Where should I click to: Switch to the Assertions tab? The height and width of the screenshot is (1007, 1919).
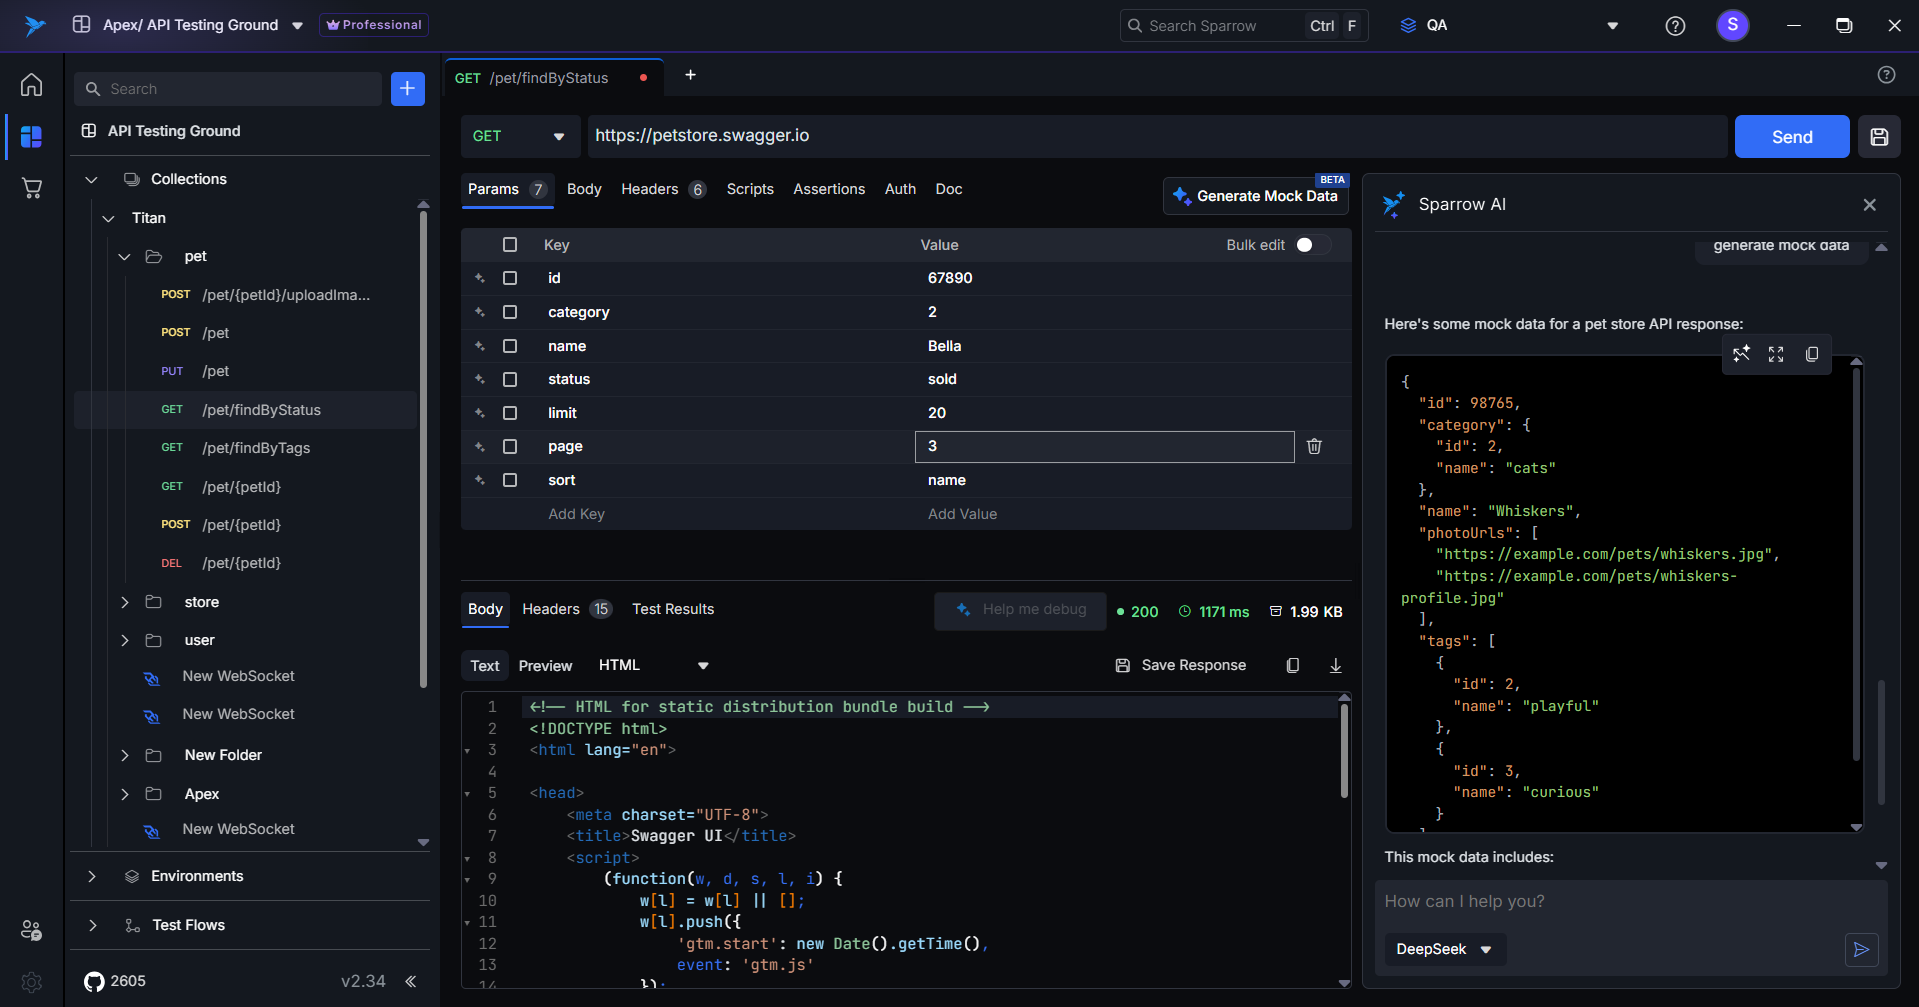828,189
